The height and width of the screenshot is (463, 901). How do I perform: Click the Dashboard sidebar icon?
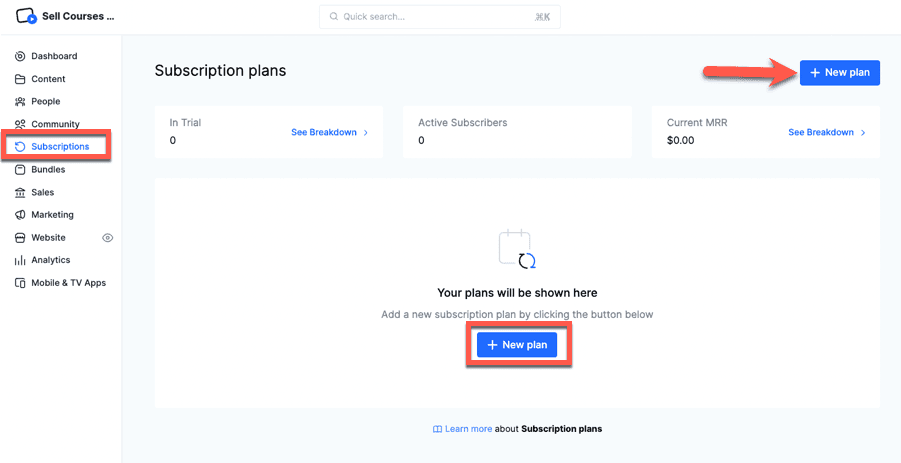[21, 56]
